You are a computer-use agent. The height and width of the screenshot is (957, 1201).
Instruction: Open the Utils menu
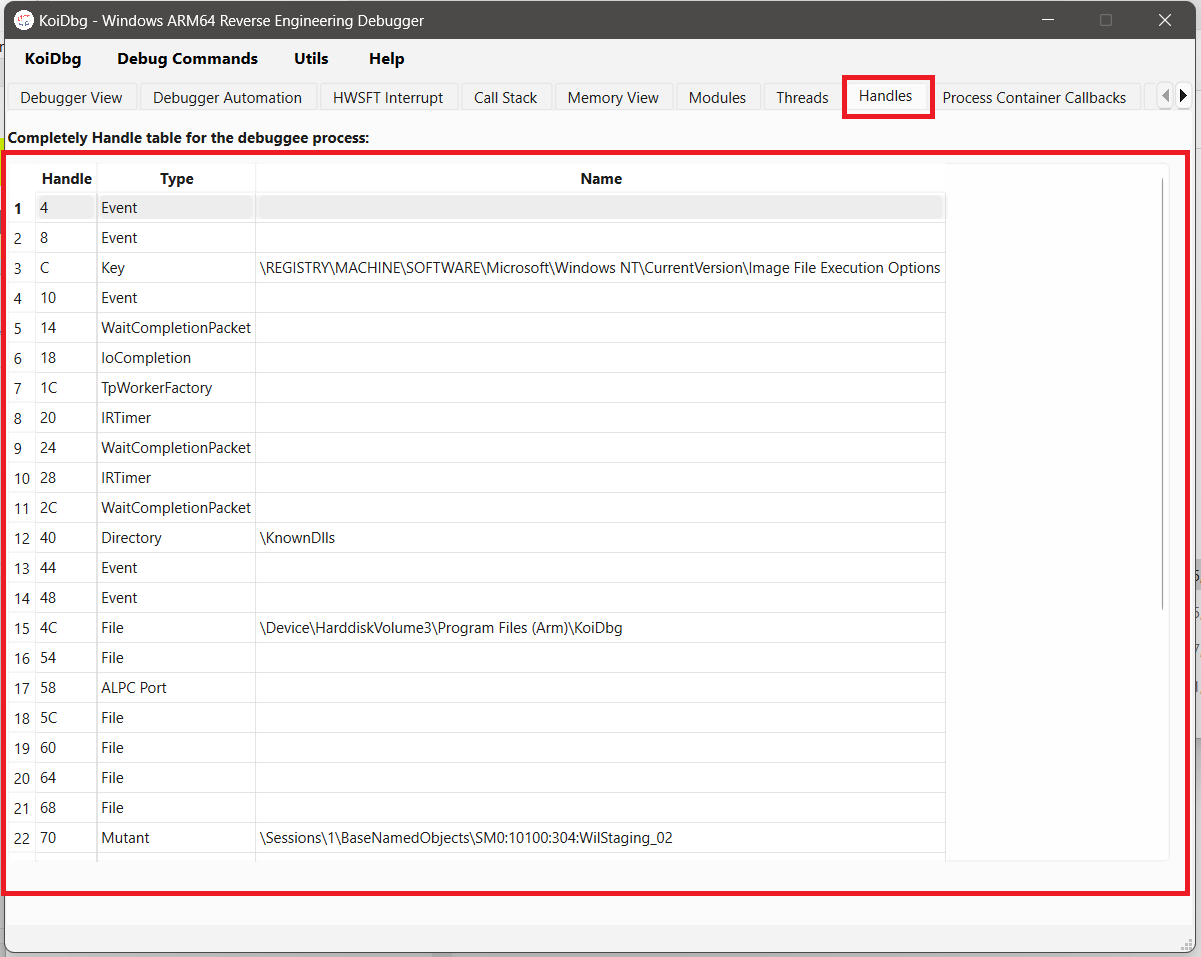tap(311, 59)
